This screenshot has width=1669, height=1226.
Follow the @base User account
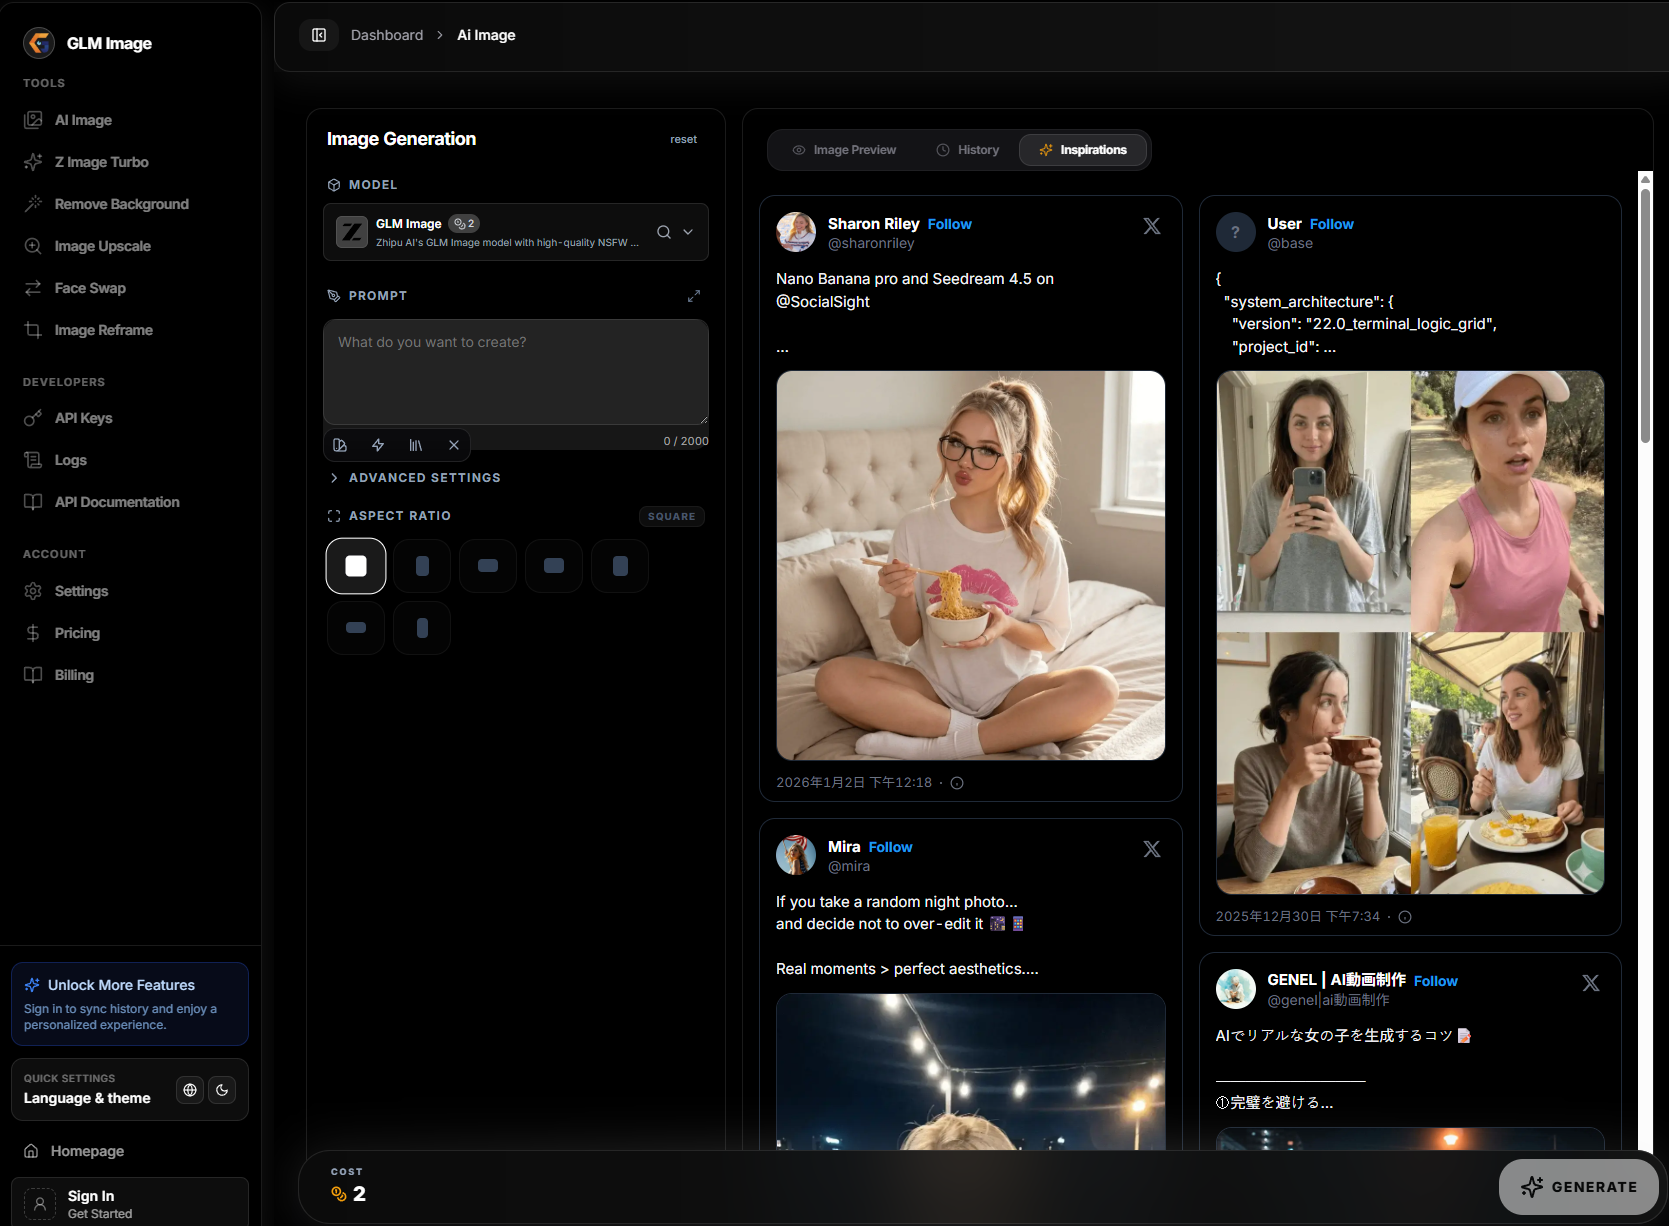1331,224
